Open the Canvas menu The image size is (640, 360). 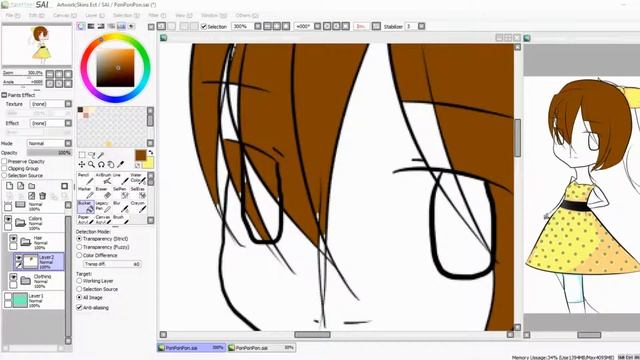pyautogui.click(x=65, y=16)
